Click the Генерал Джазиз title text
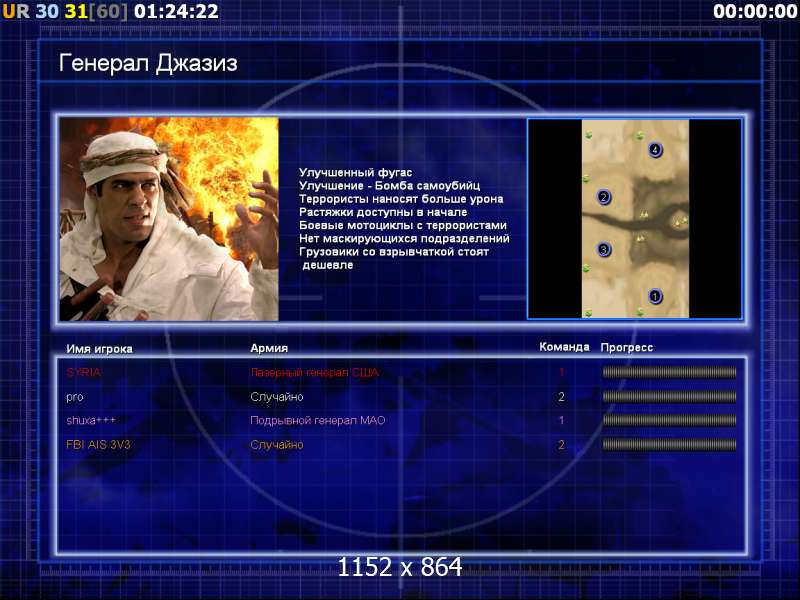Image resolution: width=800 pixels, height=600 pixels. pos(148,64)
